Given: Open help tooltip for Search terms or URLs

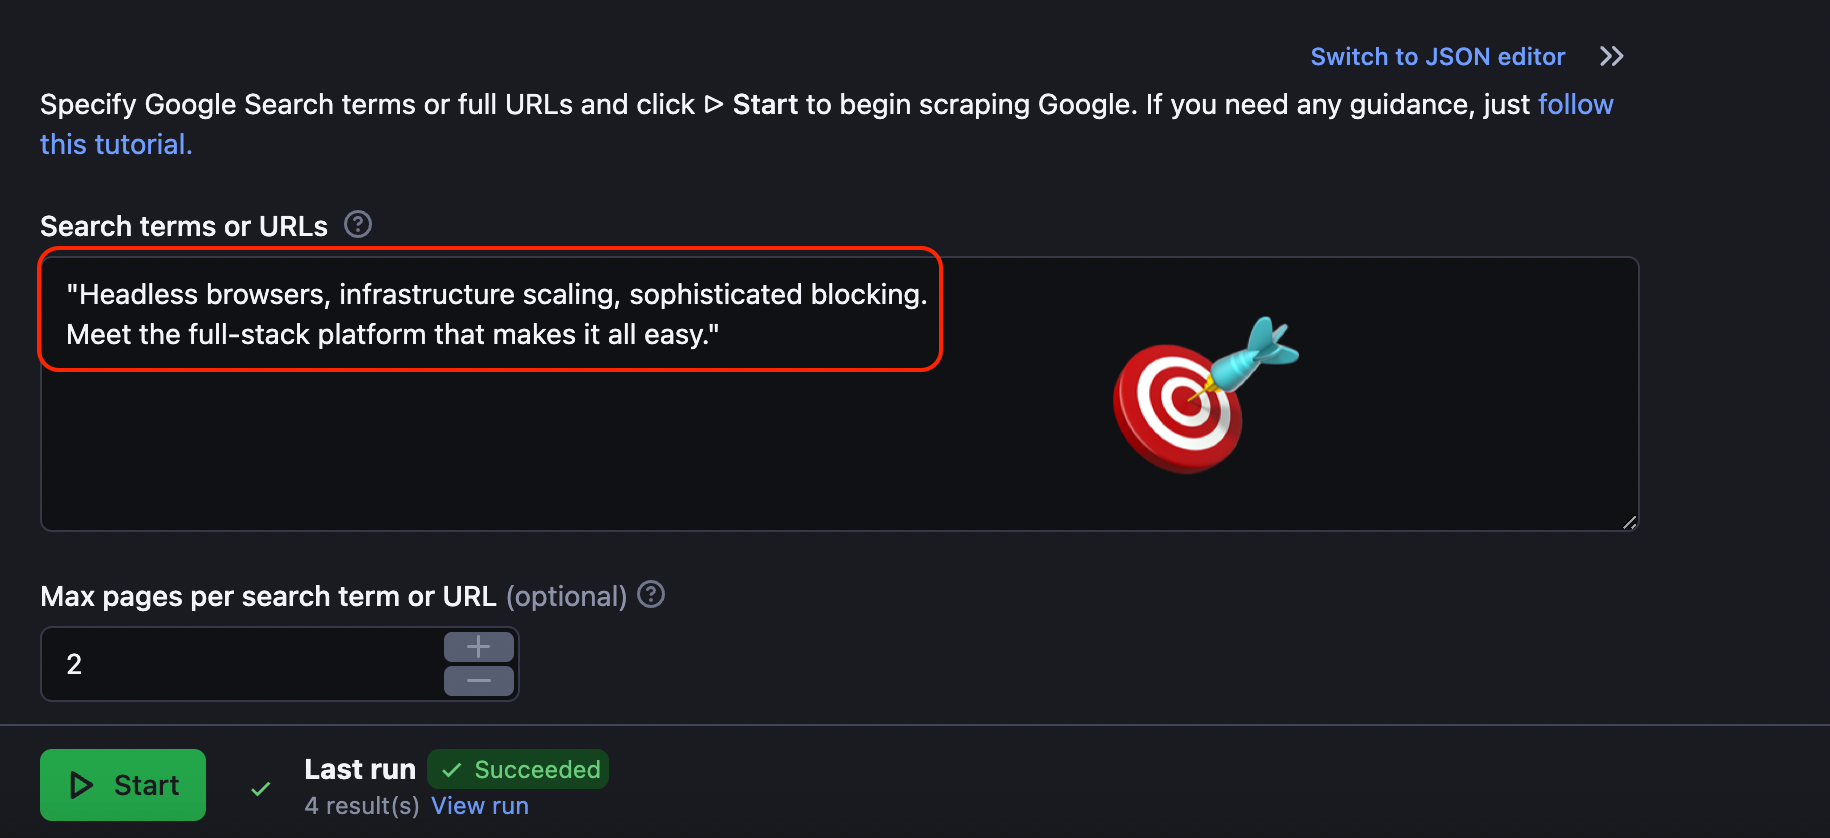Looking at the screenshot, I should 357,224.
